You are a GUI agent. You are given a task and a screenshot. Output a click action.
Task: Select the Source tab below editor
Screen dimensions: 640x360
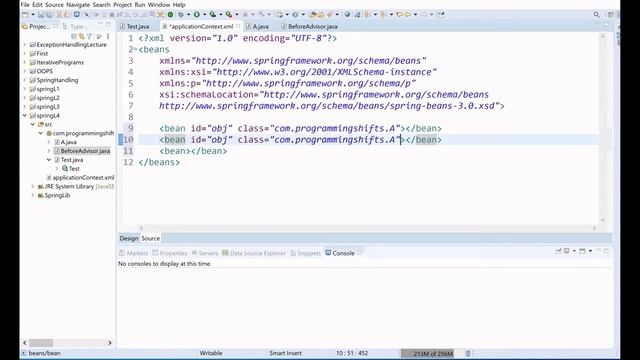click(x=151, y=238)
